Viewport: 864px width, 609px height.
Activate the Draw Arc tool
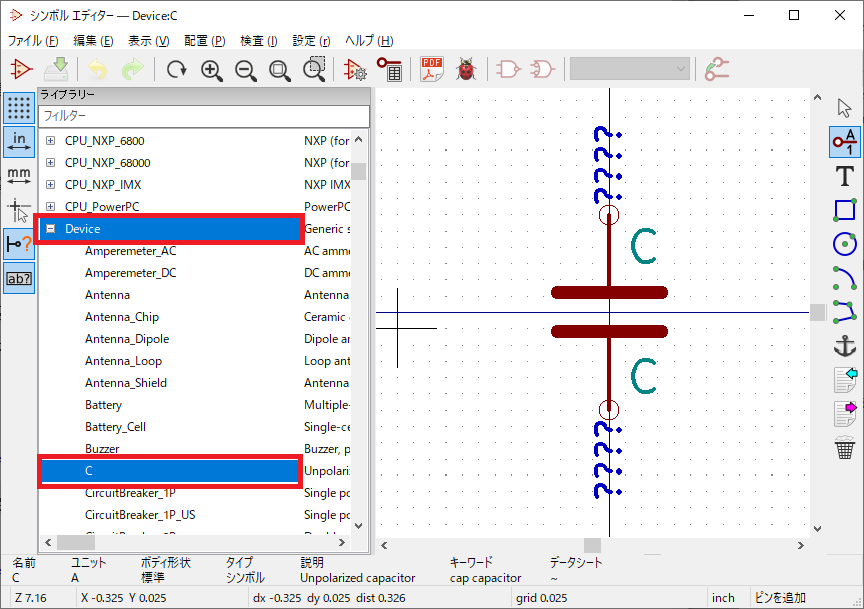tap(845, 278)
